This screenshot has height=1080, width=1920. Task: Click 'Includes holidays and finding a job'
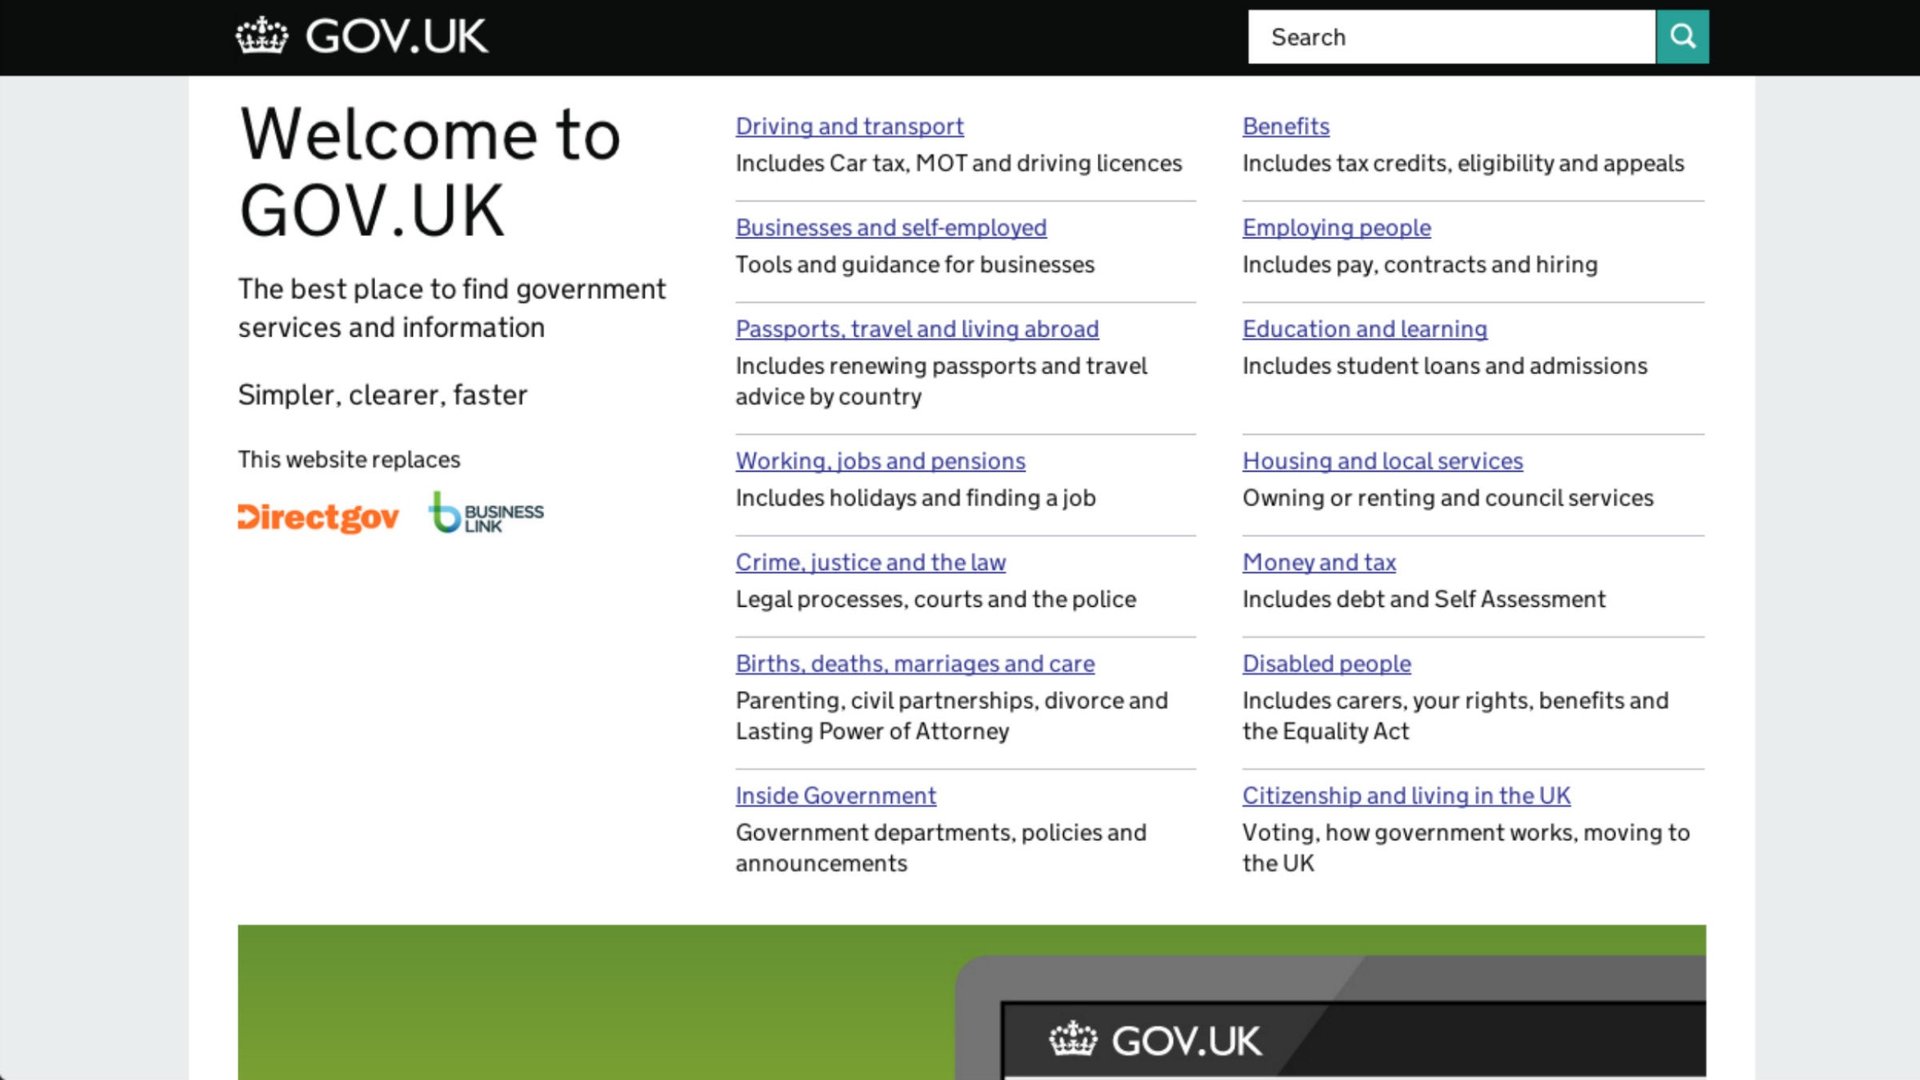click(915, 497)
